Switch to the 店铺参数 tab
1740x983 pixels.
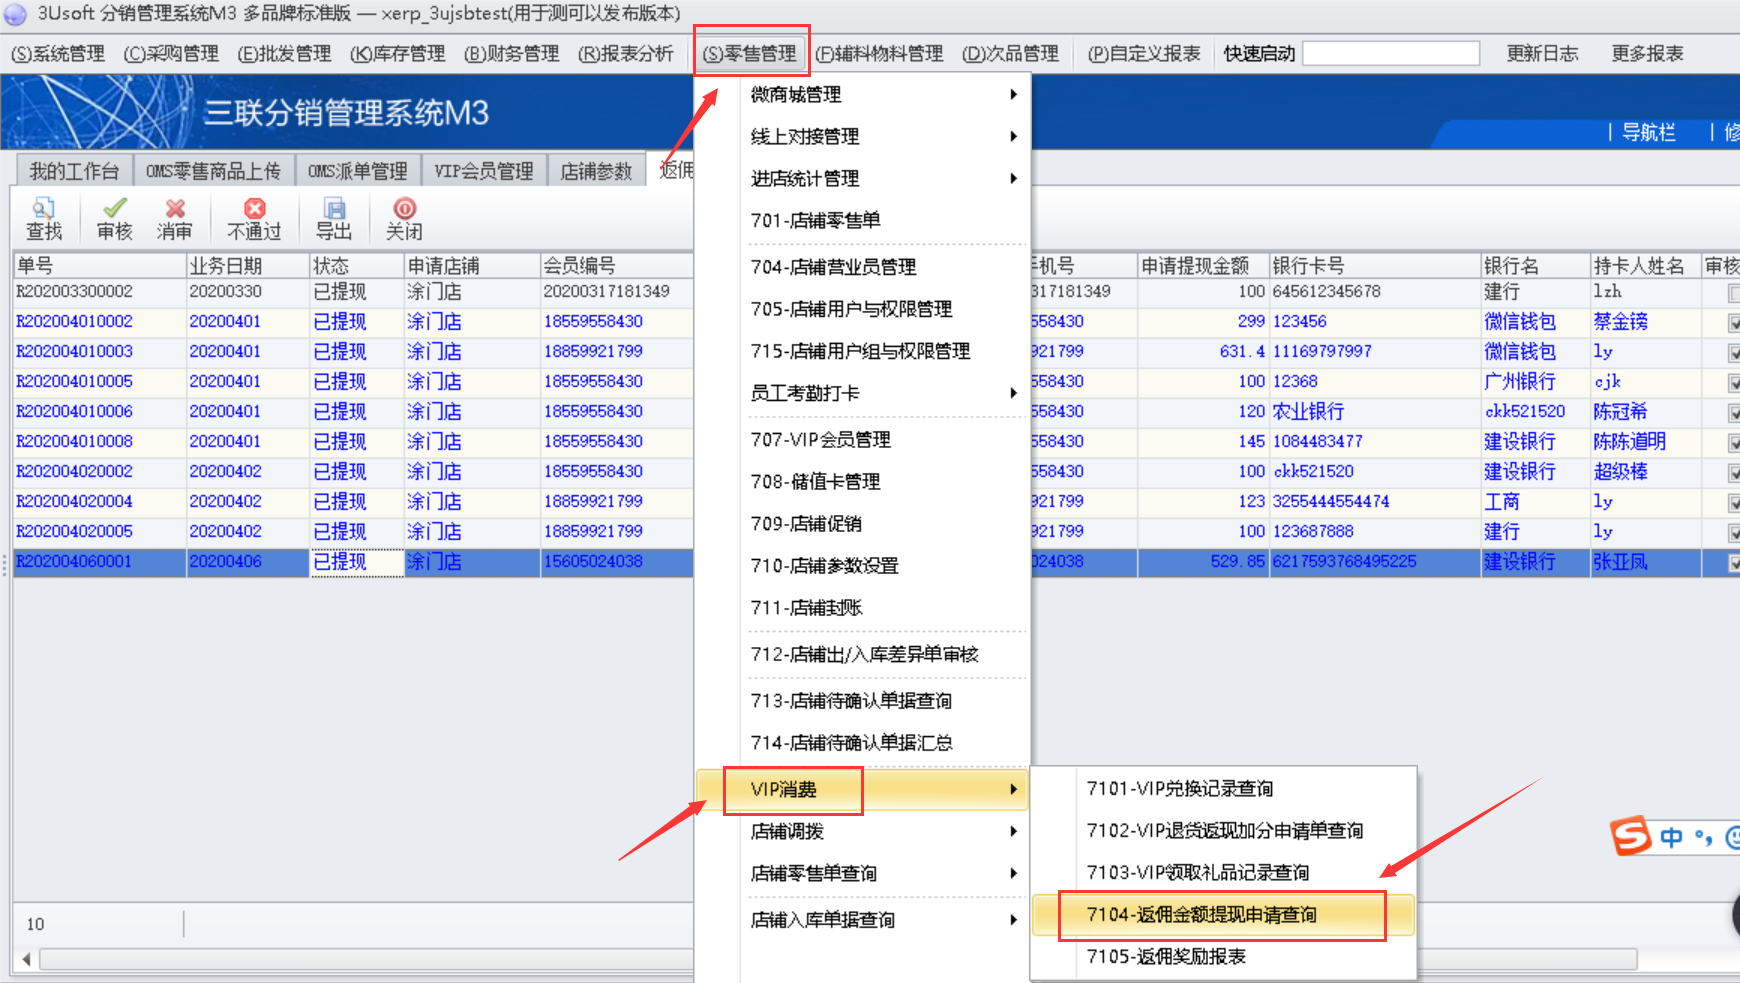click(597, 171)
